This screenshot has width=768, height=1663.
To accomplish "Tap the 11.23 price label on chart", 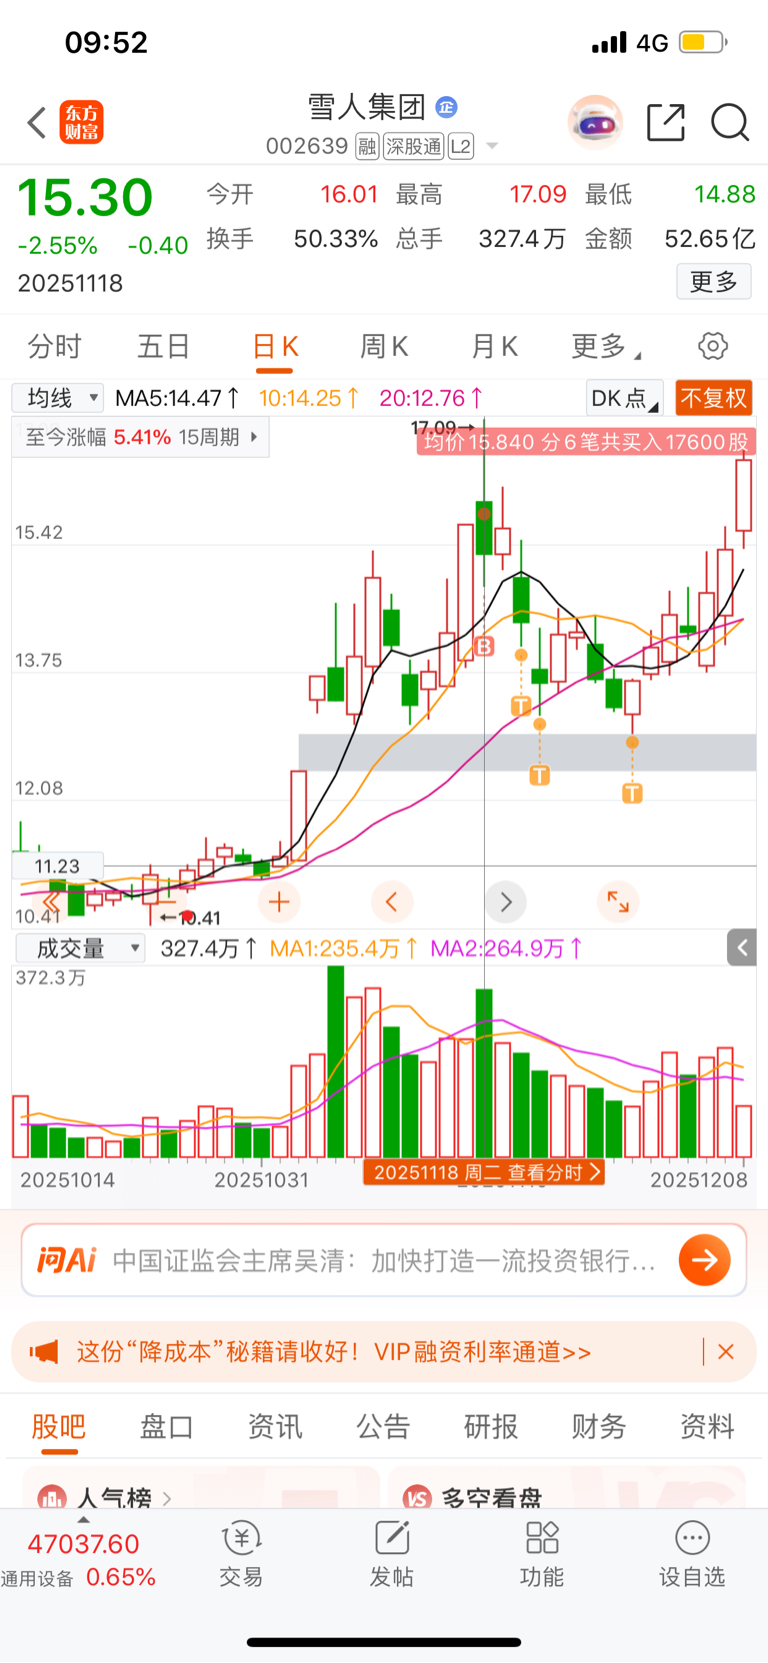I will coord(58,866).
